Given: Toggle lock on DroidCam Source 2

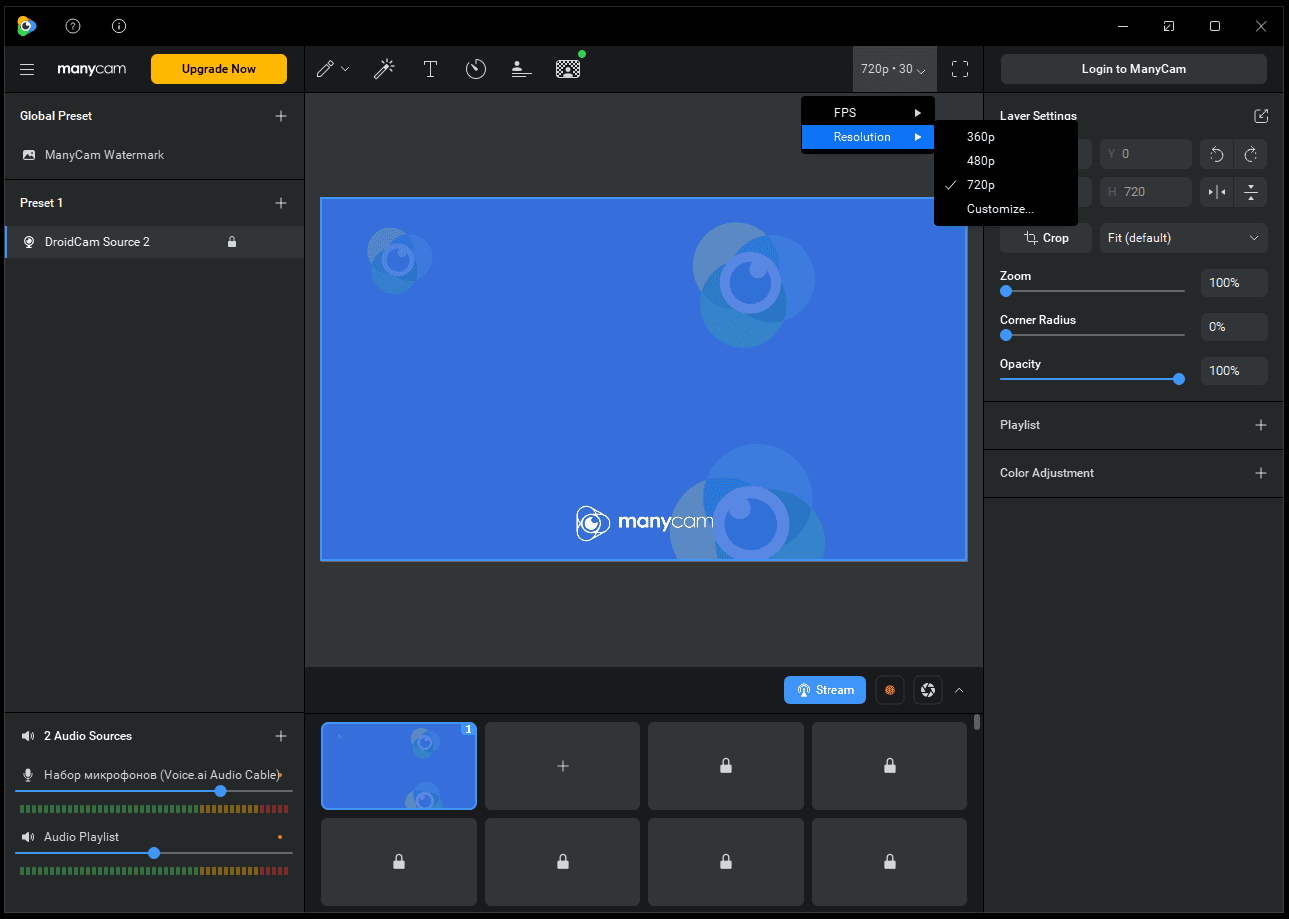Looking at the screenshot, I should coord(232,242).
